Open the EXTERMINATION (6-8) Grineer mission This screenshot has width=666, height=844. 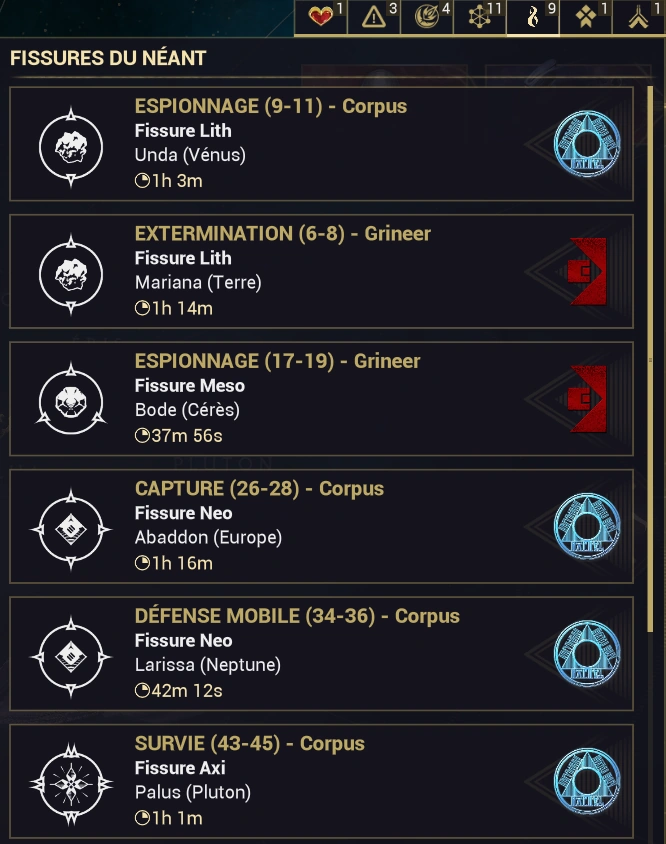point(282,234)
